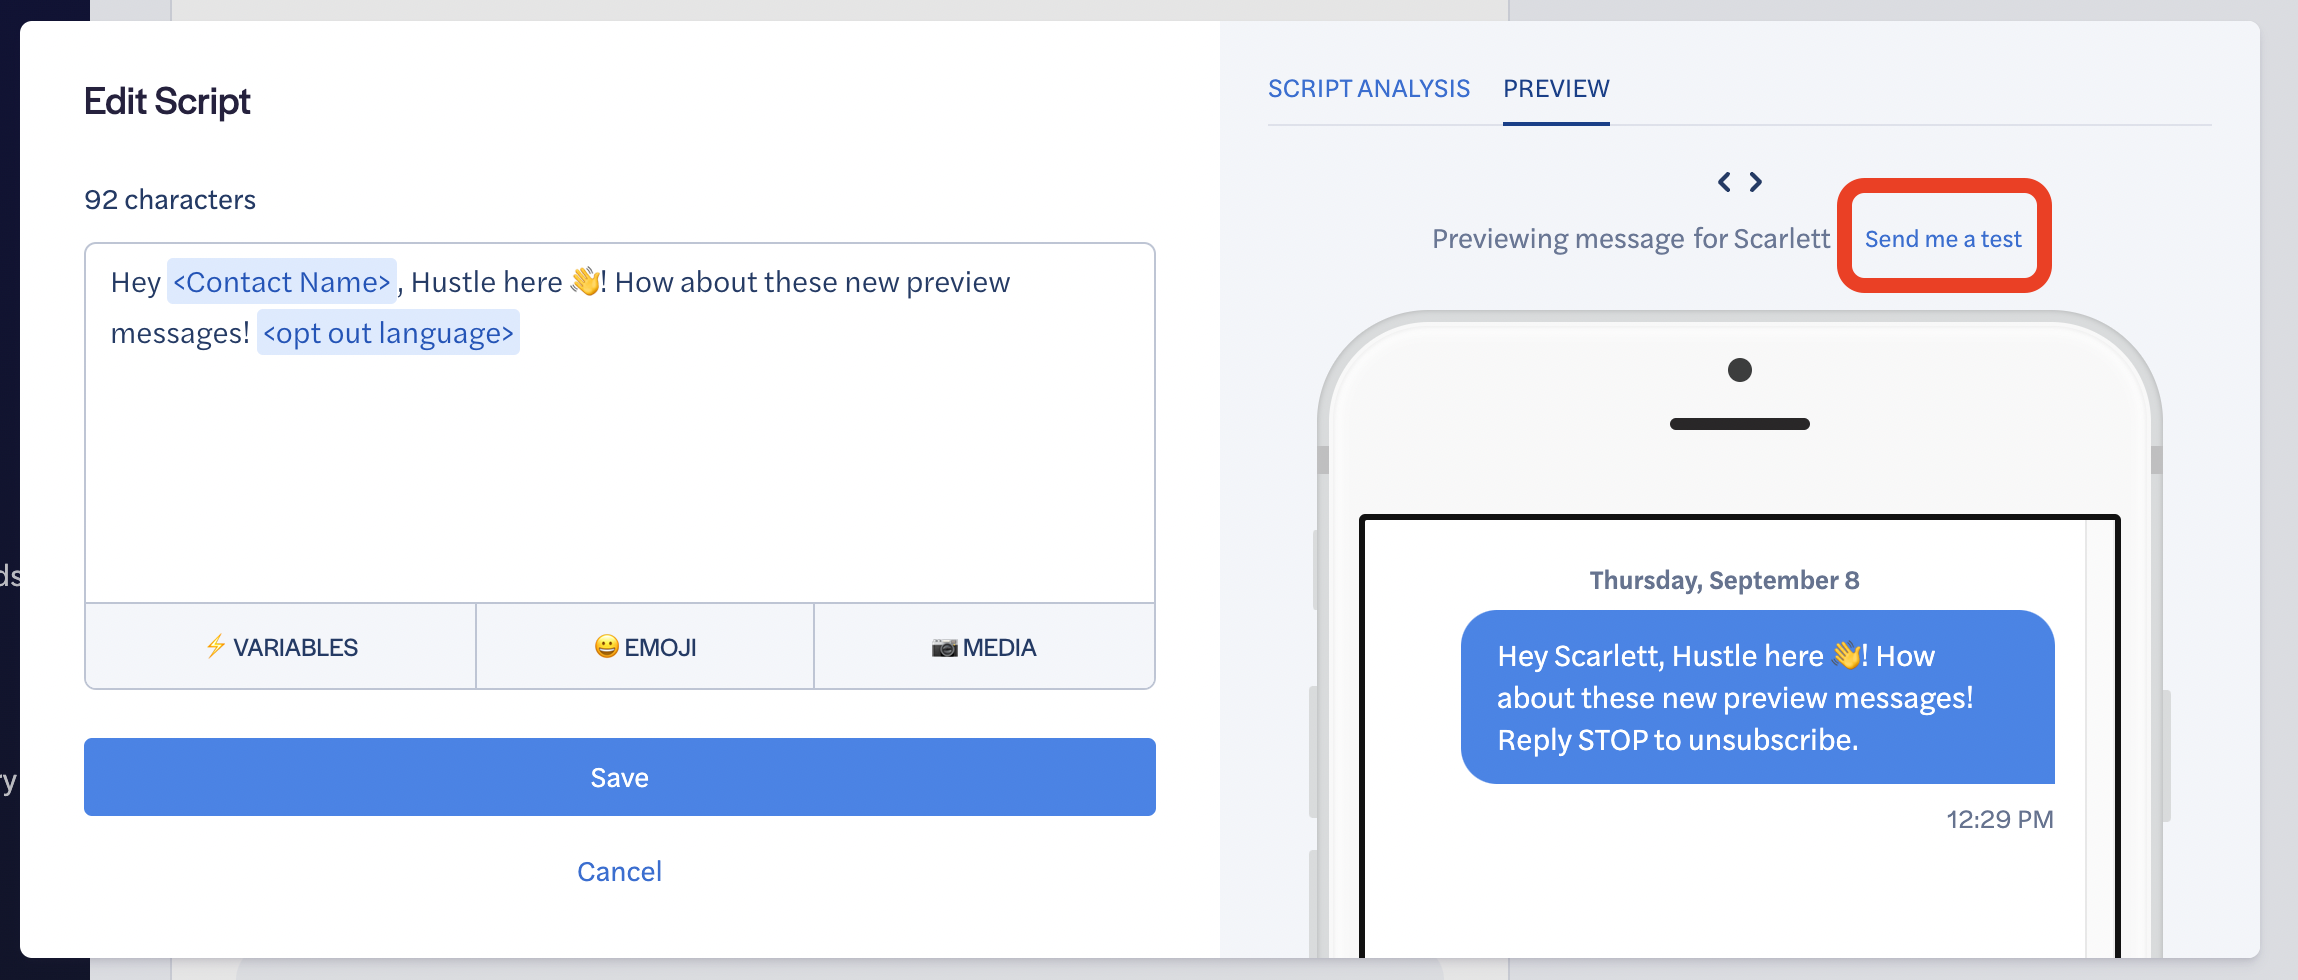The width and height of the screenshot is (2298, 980).
Task: Select the Preview tab
Action: tap(1556, 89)
